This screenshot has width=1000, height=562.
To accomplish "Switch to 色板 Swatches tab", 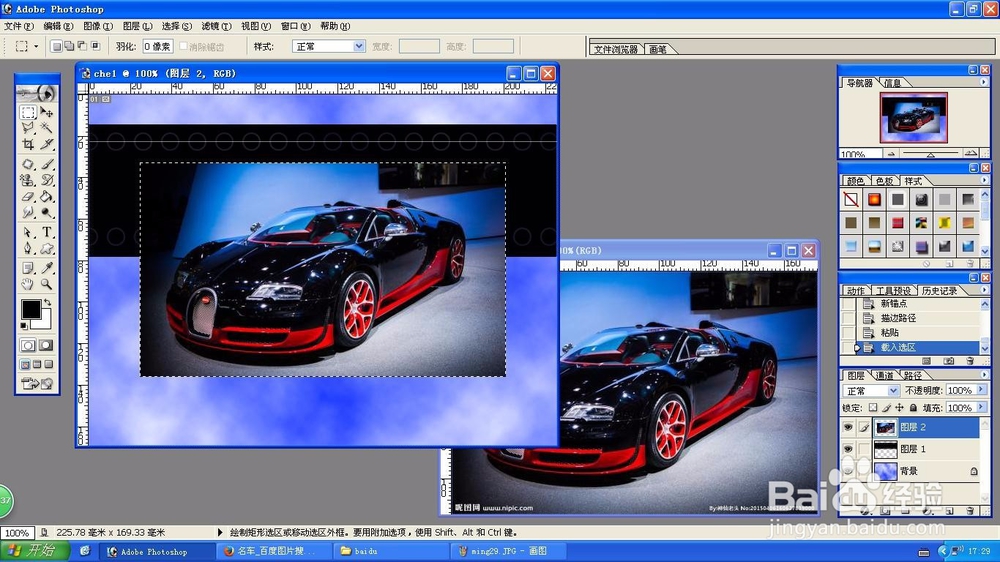I will point(884,181).
